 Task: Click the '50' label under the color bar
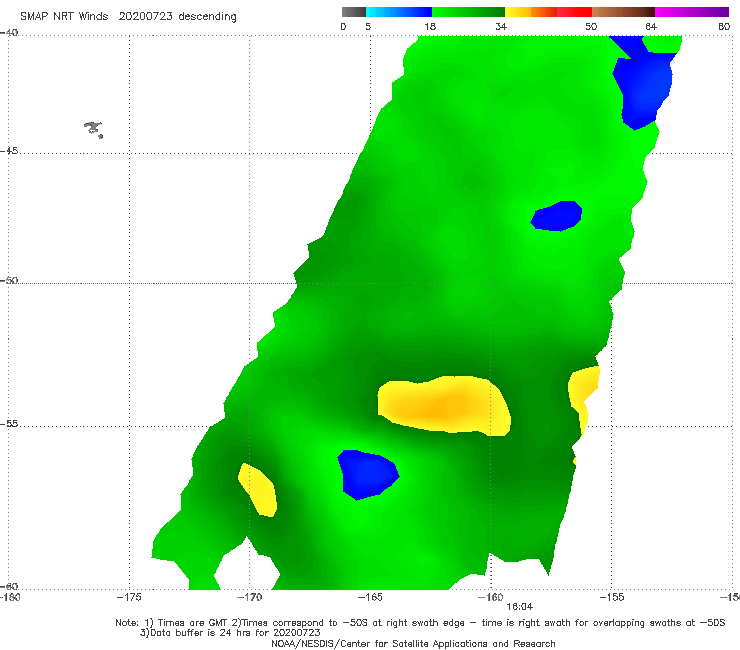(x=591, y=27)
